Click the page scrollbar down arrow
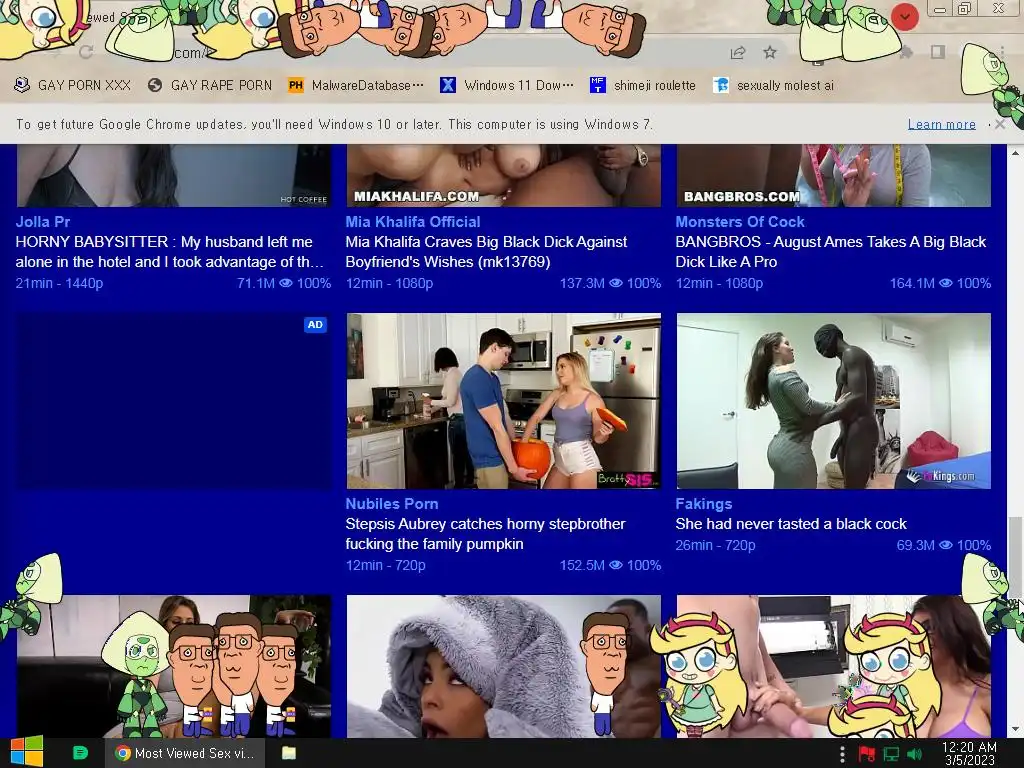Viewport: 1024px width, 768px height. [1015, 729]
